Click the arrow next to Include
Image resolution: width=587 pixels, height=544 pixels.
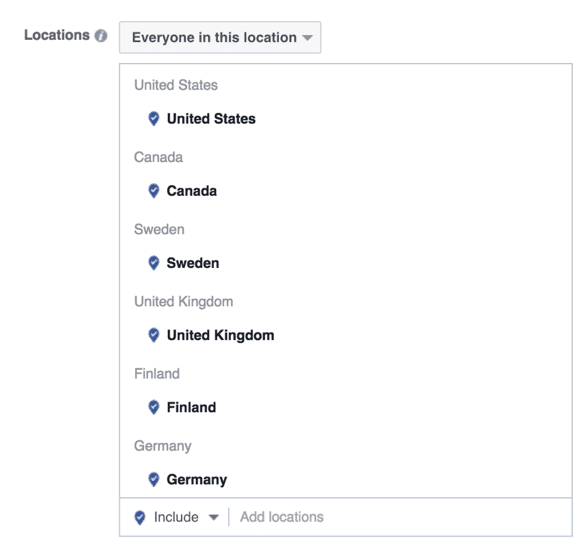pos(214,518)
